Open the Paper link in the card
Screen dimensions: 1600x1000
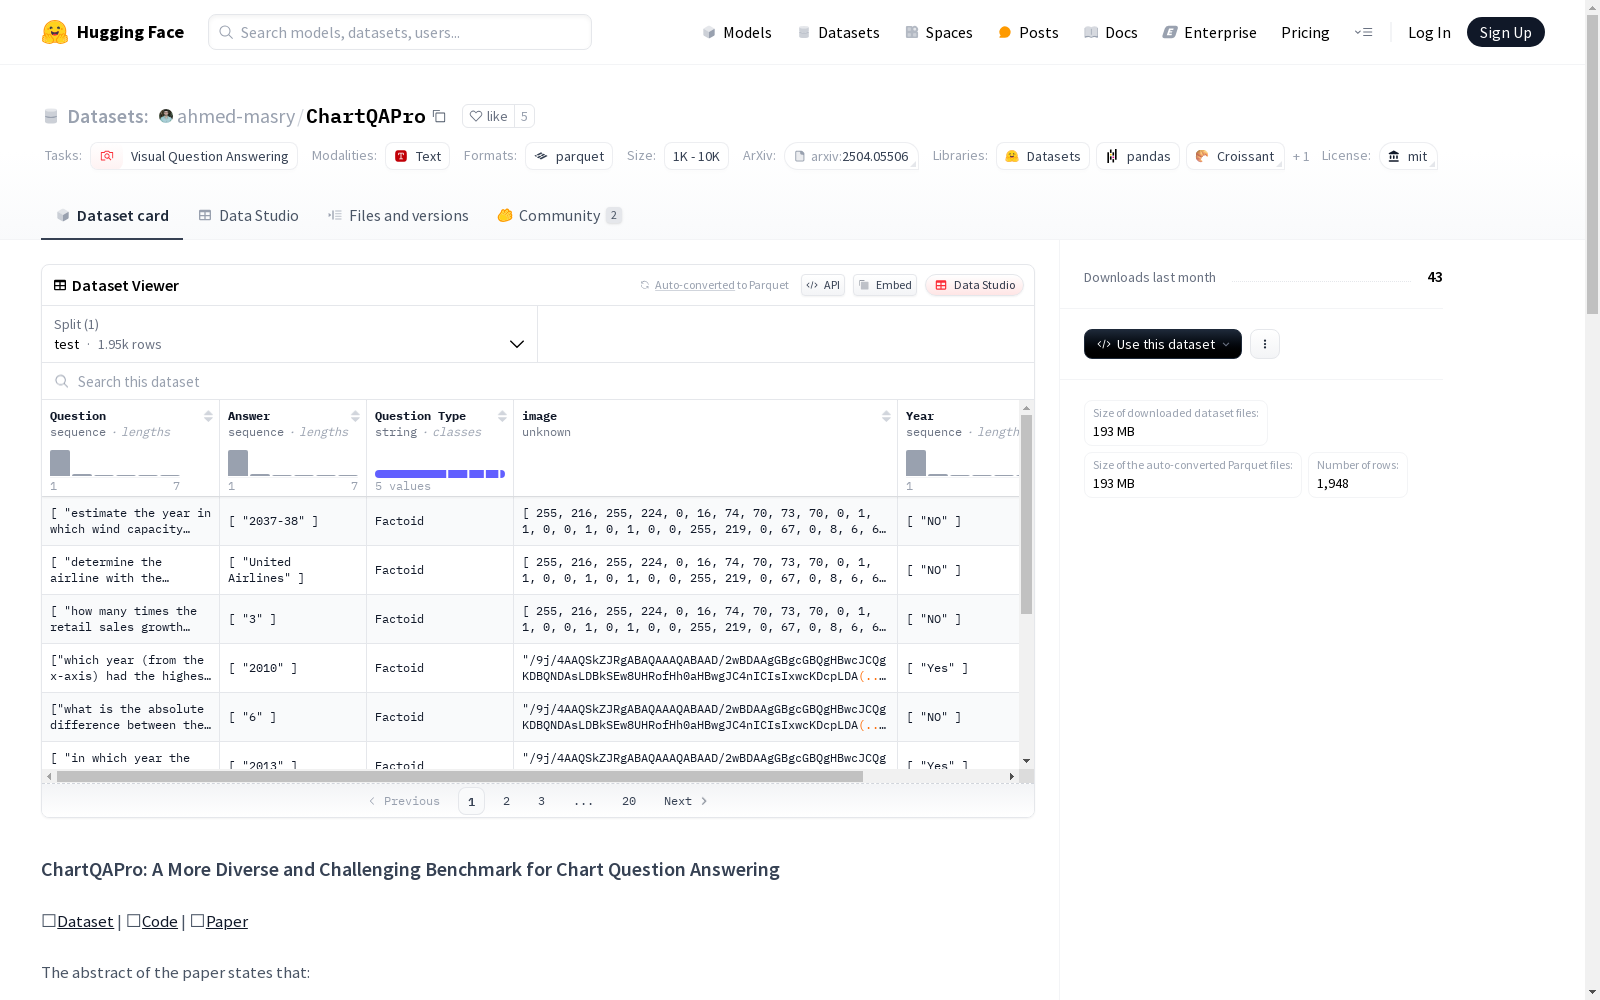(227, 921)
